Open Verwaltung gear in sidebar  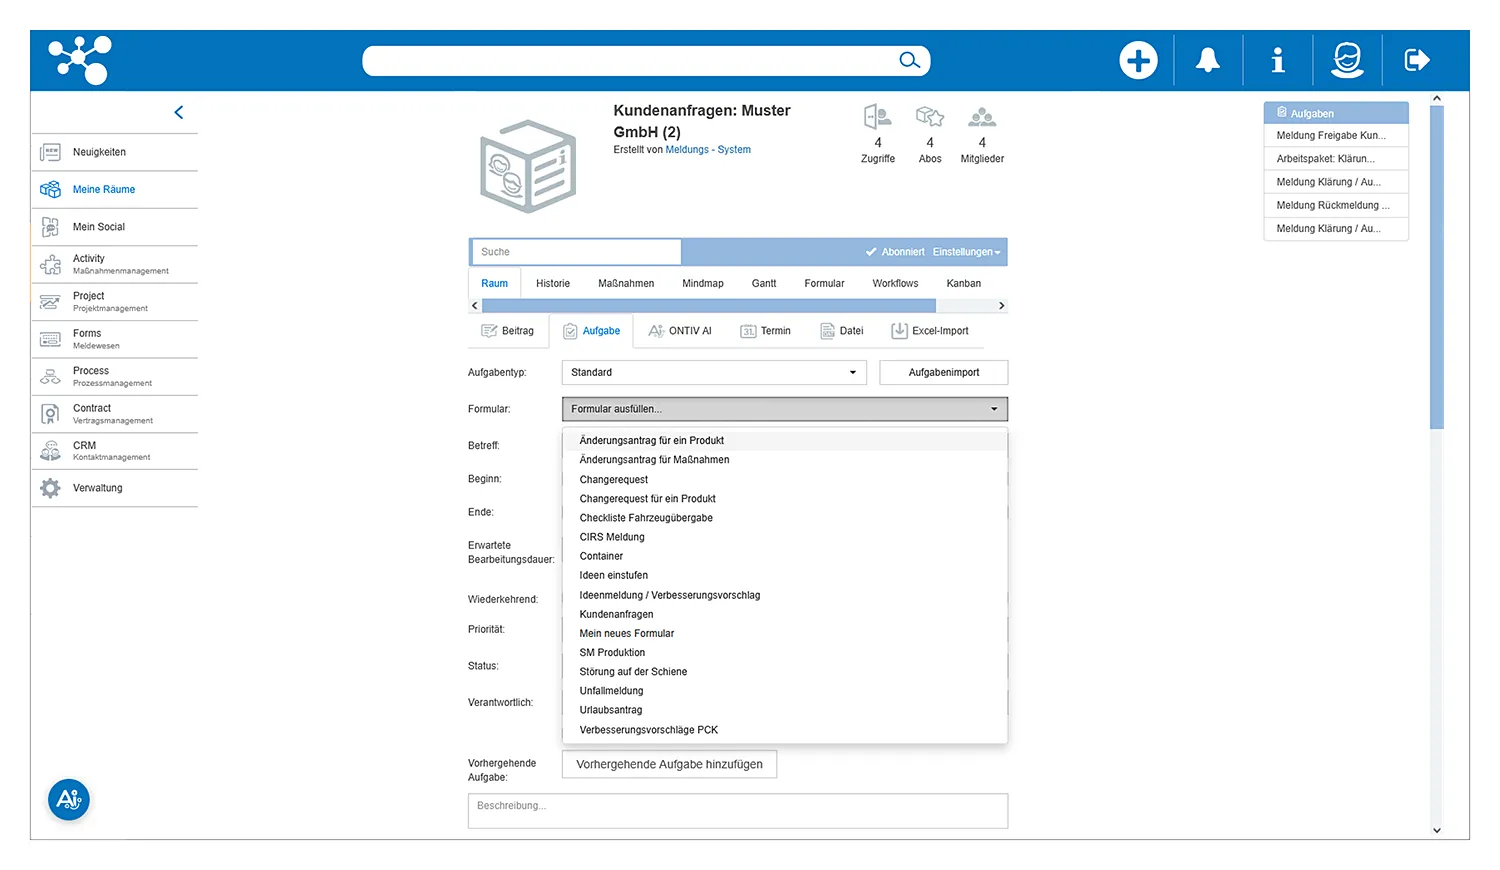tap(50, 488)
